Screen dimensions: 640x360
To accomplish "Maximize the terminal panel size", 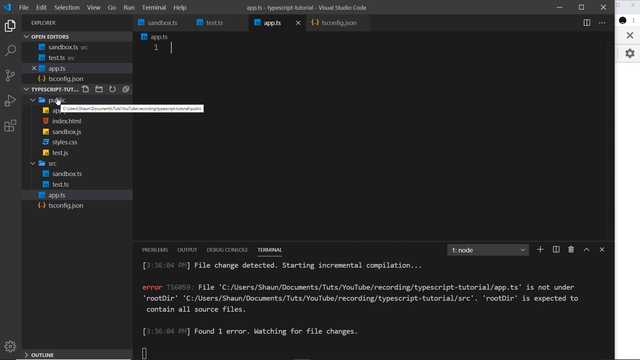I will pos(587,249).
